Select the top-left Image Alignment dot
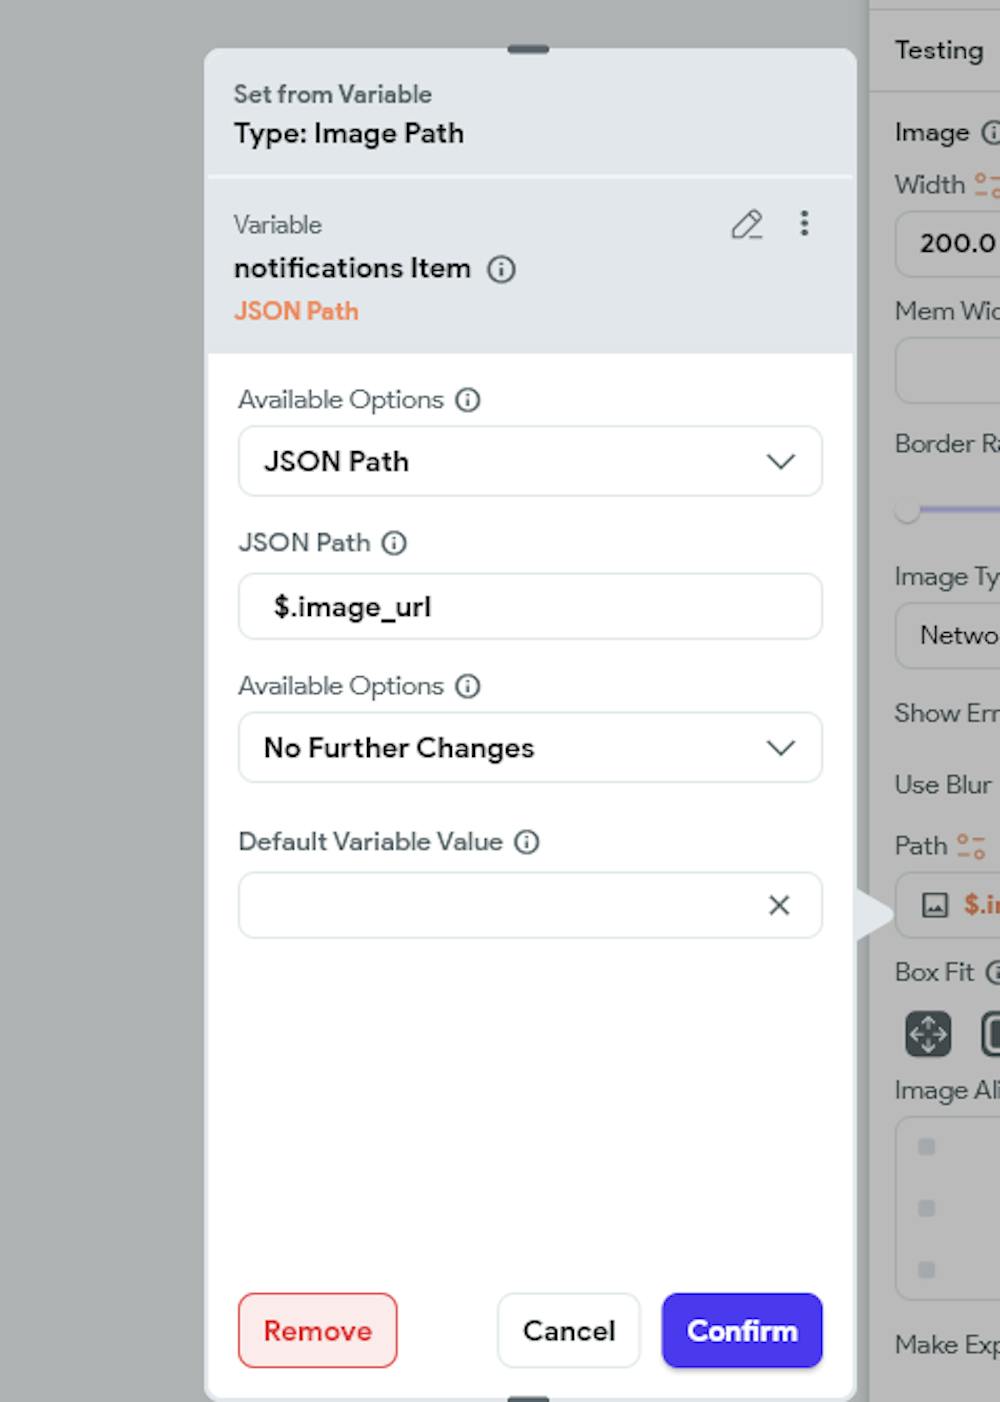Image resolution: width=1000 pixels, height=1402 pixels. (x=925, y=1147)
